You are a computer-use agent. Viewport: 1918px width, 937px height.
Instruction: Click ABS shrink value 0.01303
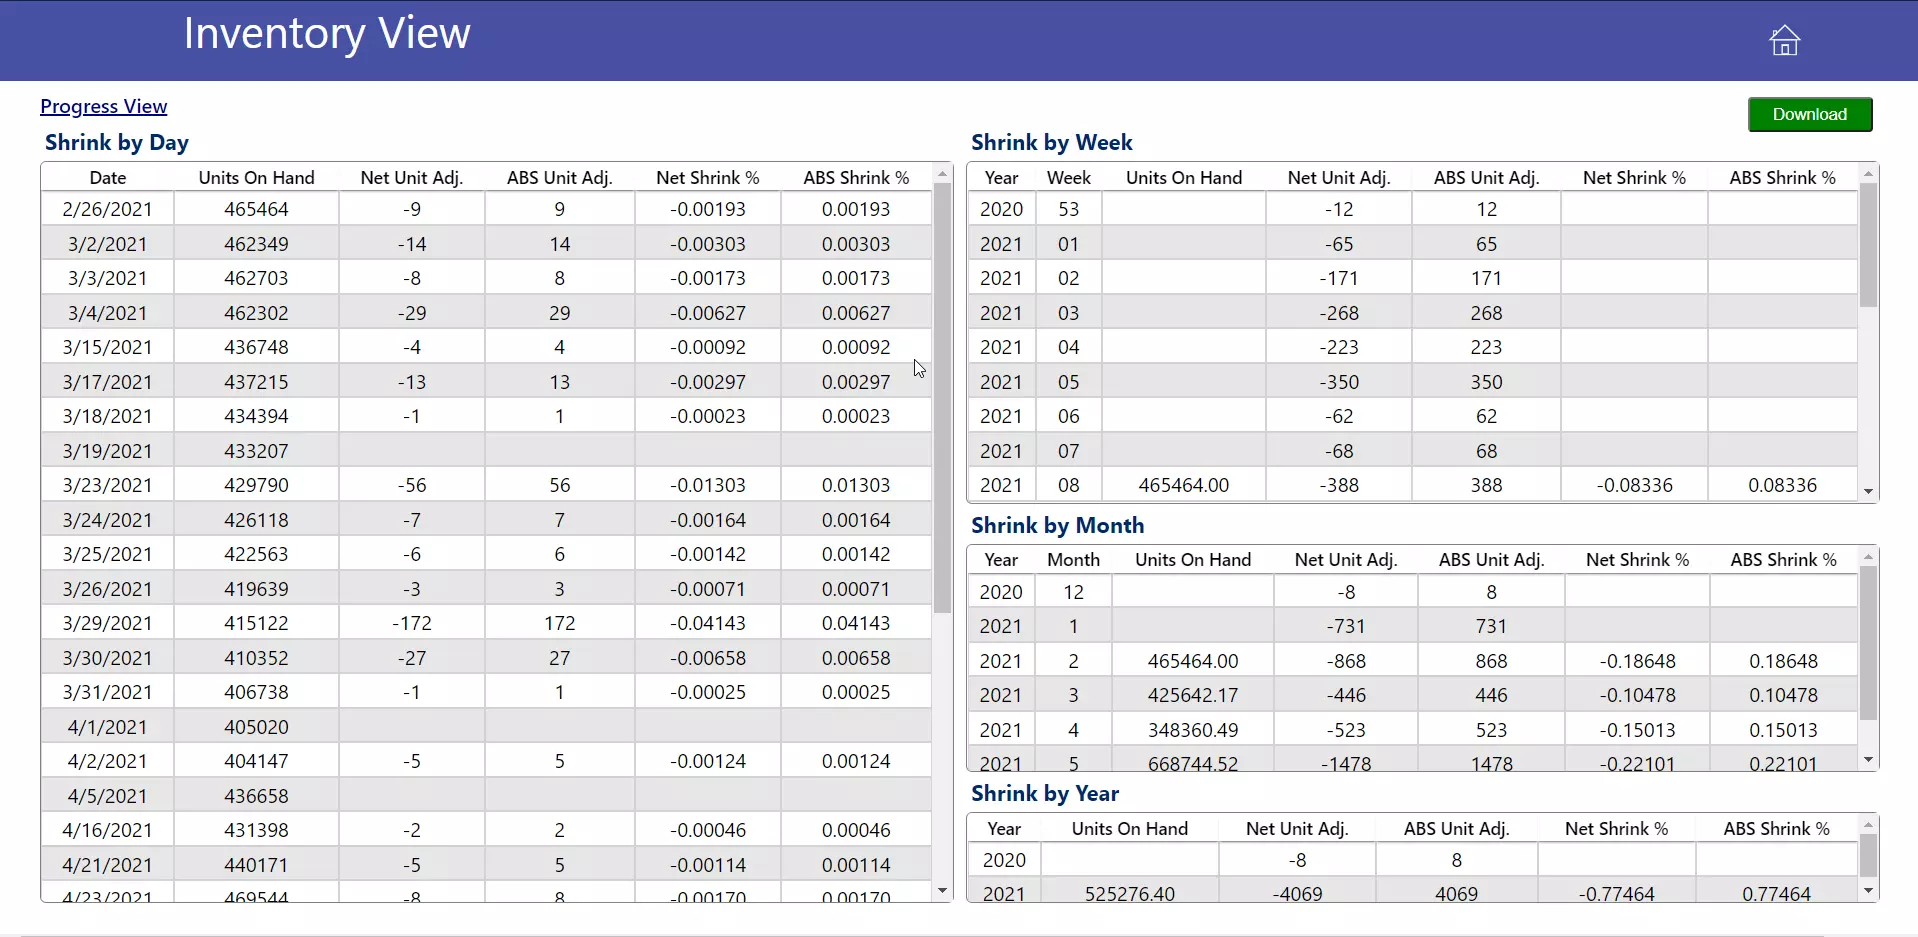pyautogui.click(x=856, y=485)
